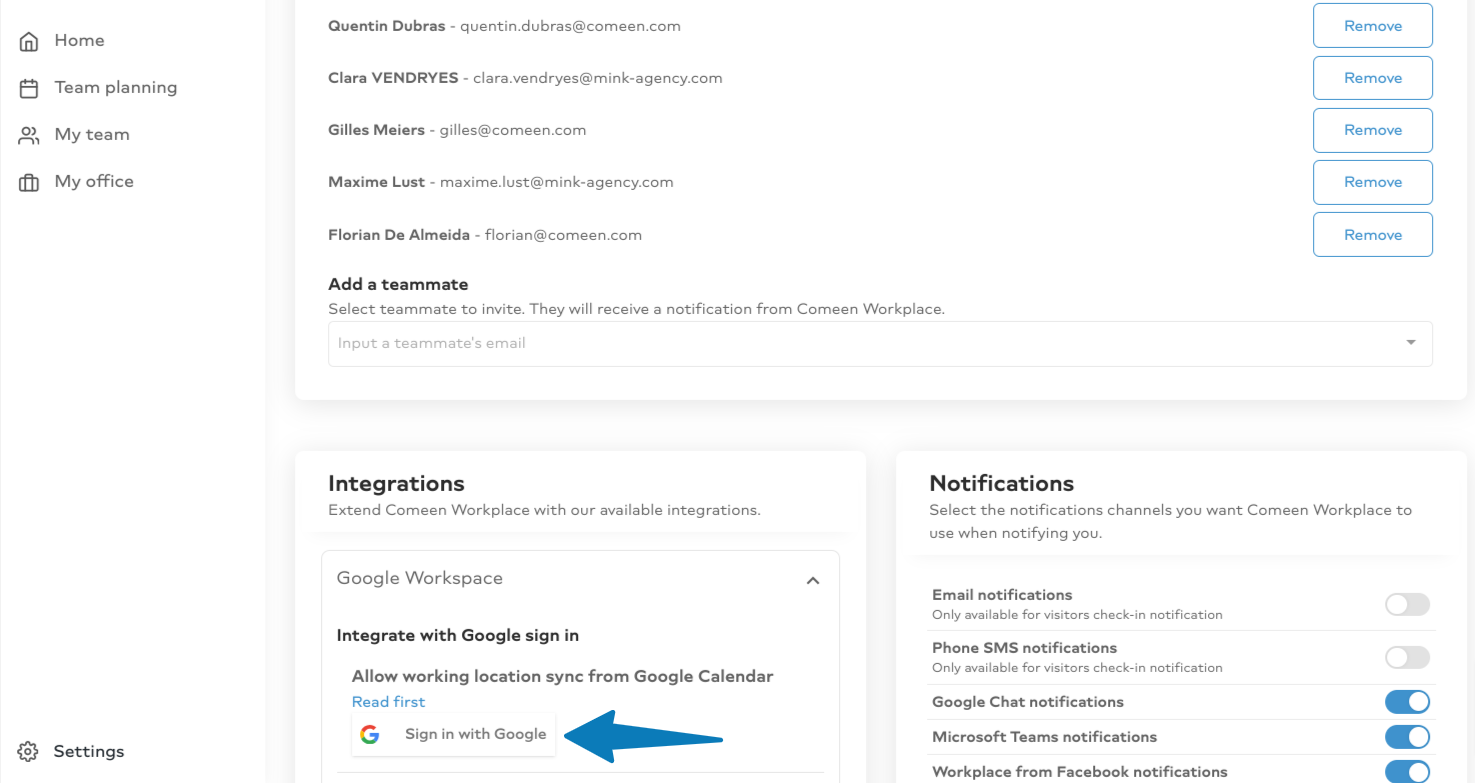Click Integrate with Google sign in text

[458, 635]
